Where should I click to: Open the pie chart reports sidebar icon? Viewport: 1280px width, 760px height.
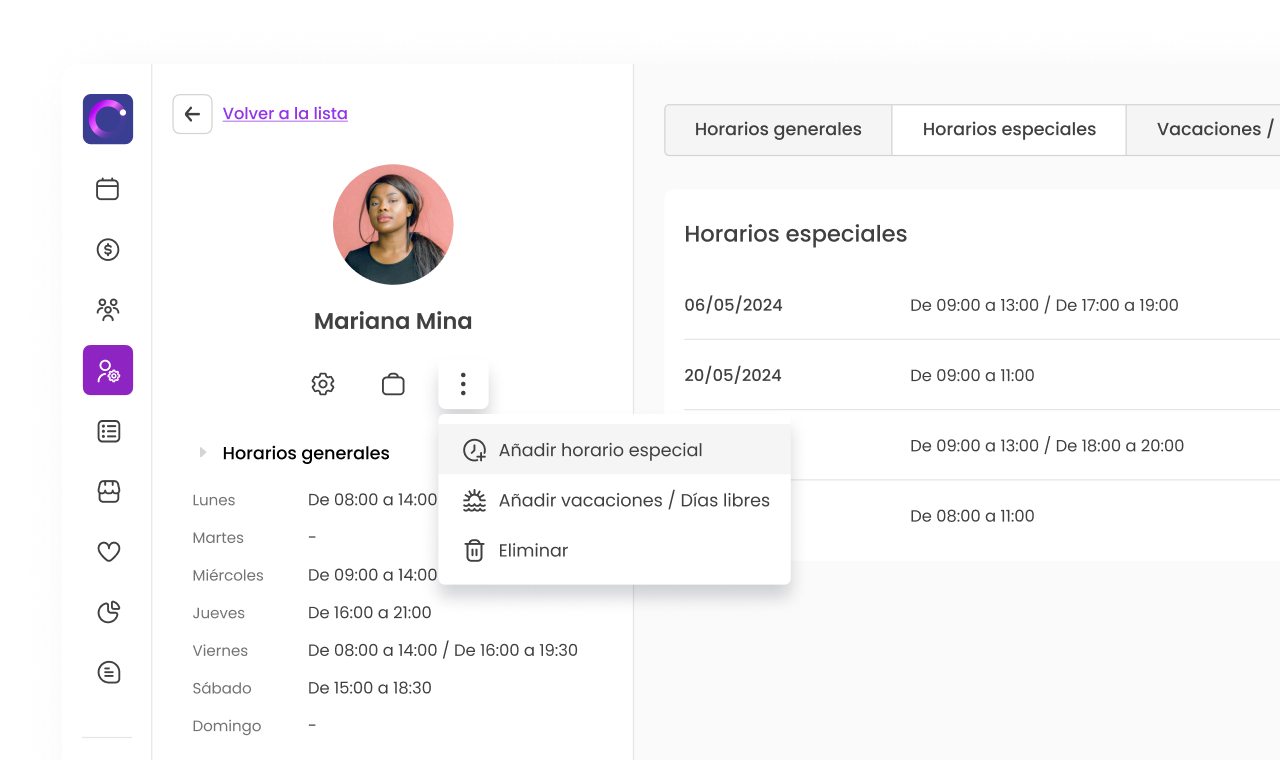(x=108, y=612)
